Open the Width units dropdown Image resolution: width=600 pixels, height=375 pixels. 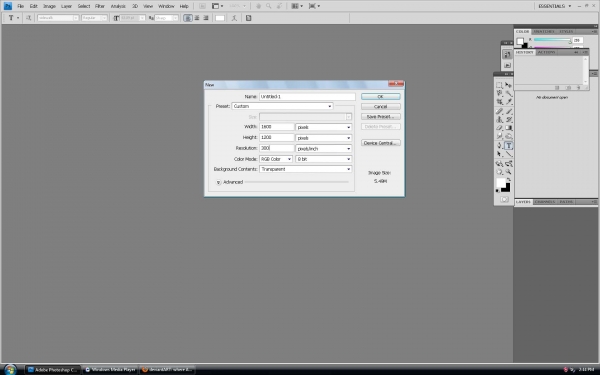(324, 127)
